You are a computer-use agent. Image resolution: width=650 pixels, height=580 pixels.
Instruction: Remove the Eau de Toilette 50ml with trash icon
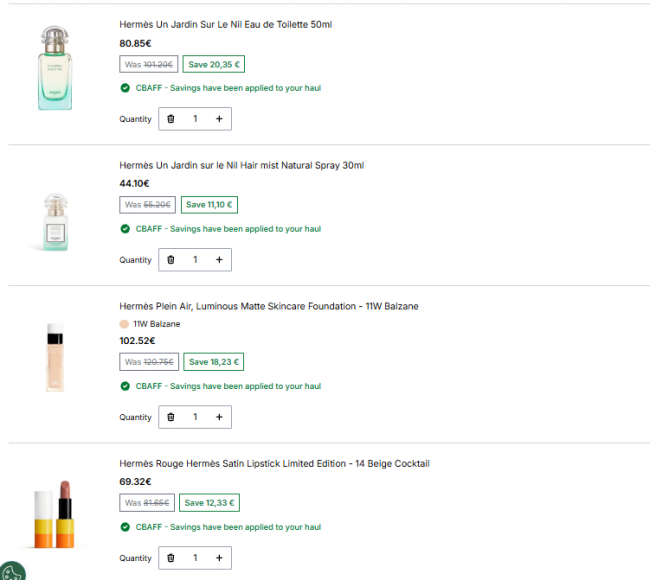pyautogui.click(x=171, y=119)
